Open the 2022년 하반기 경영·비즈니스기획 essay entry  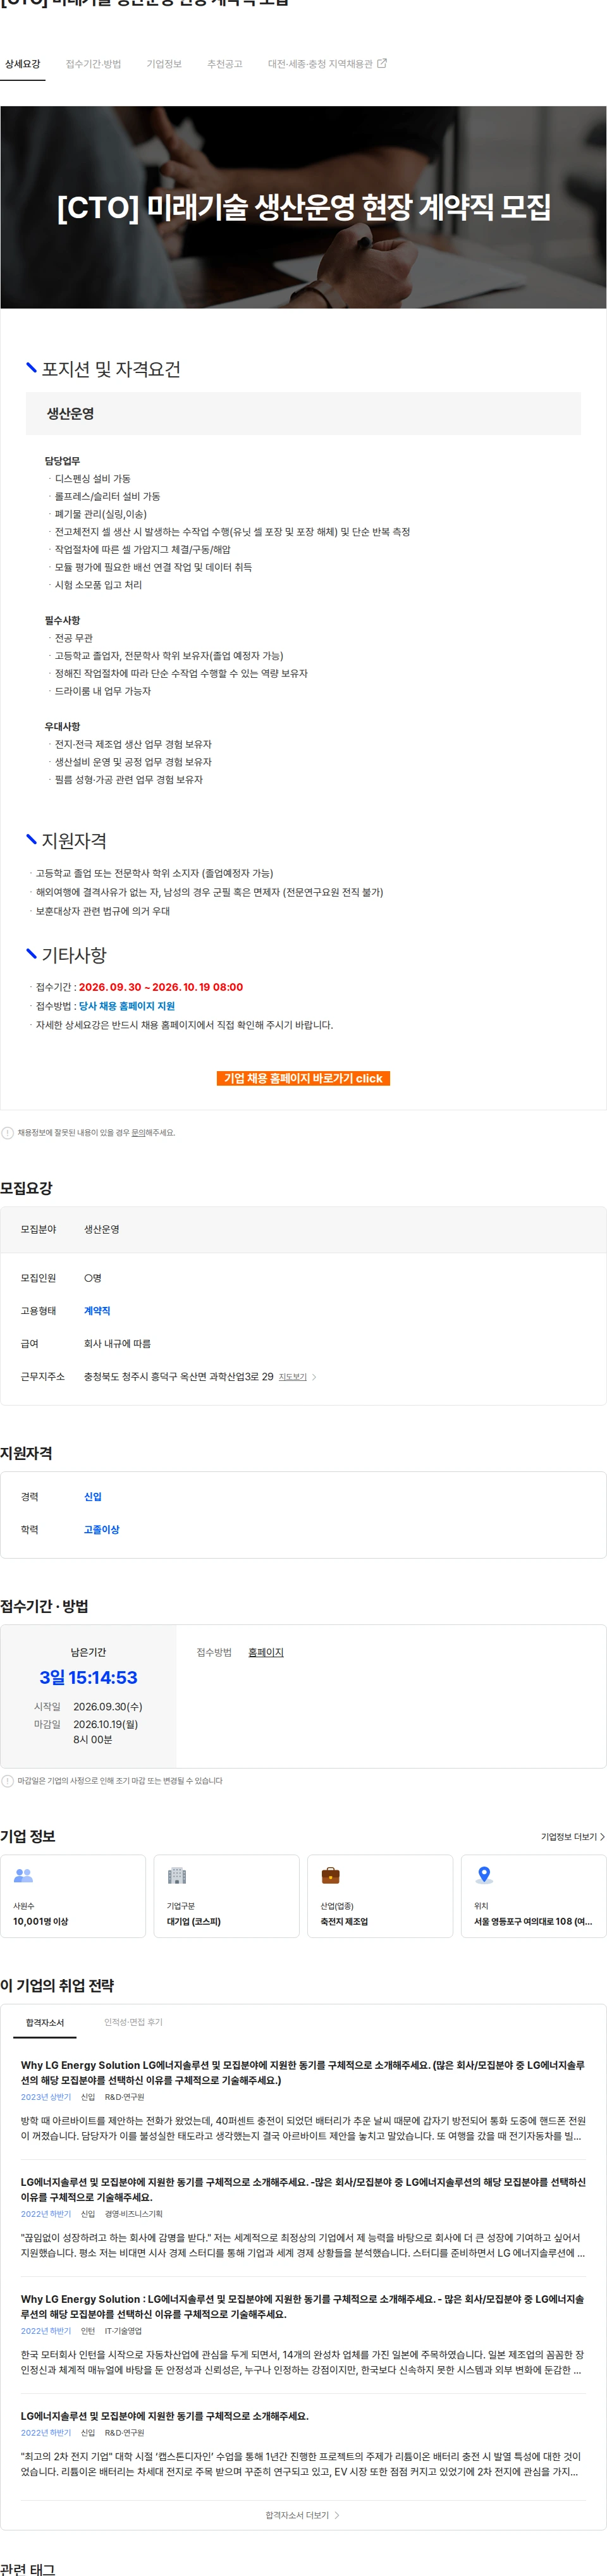point(303,2217)
